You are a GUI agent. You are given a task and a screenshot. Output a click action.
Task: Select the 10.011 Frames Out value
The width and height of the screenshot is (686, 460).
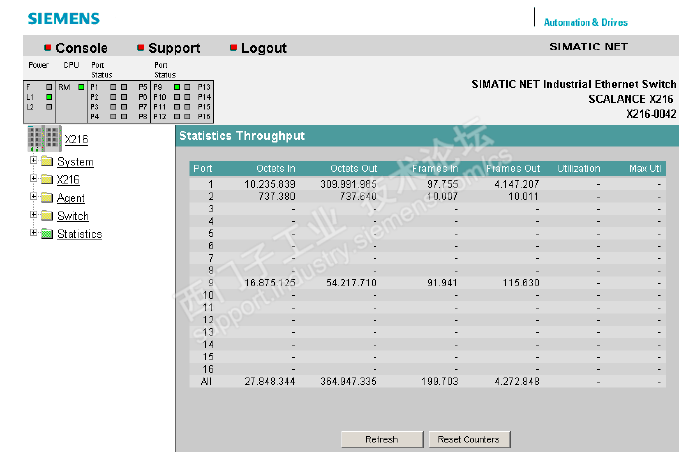[x=523, y=197]
